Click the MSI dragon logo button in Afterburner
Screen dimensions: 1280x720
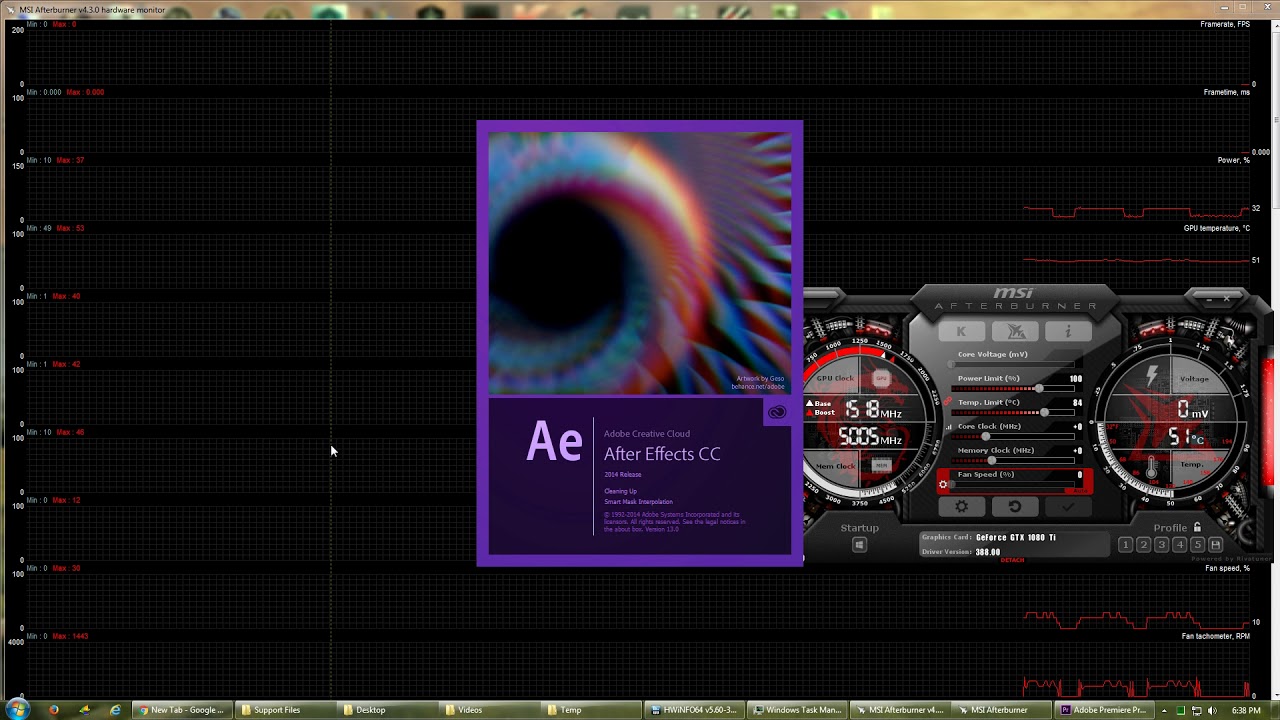1016,331
